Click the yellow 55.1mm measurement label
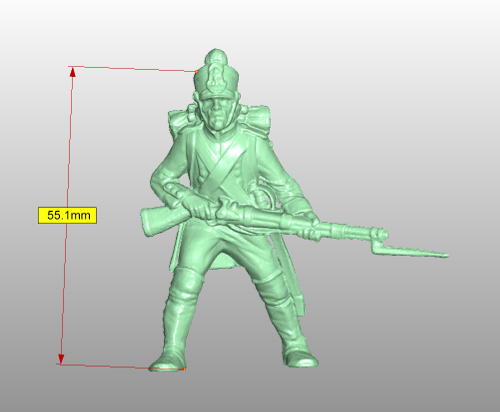Viewport: 500px width, 412px height. pyautogui.click(x=67, y=215)
